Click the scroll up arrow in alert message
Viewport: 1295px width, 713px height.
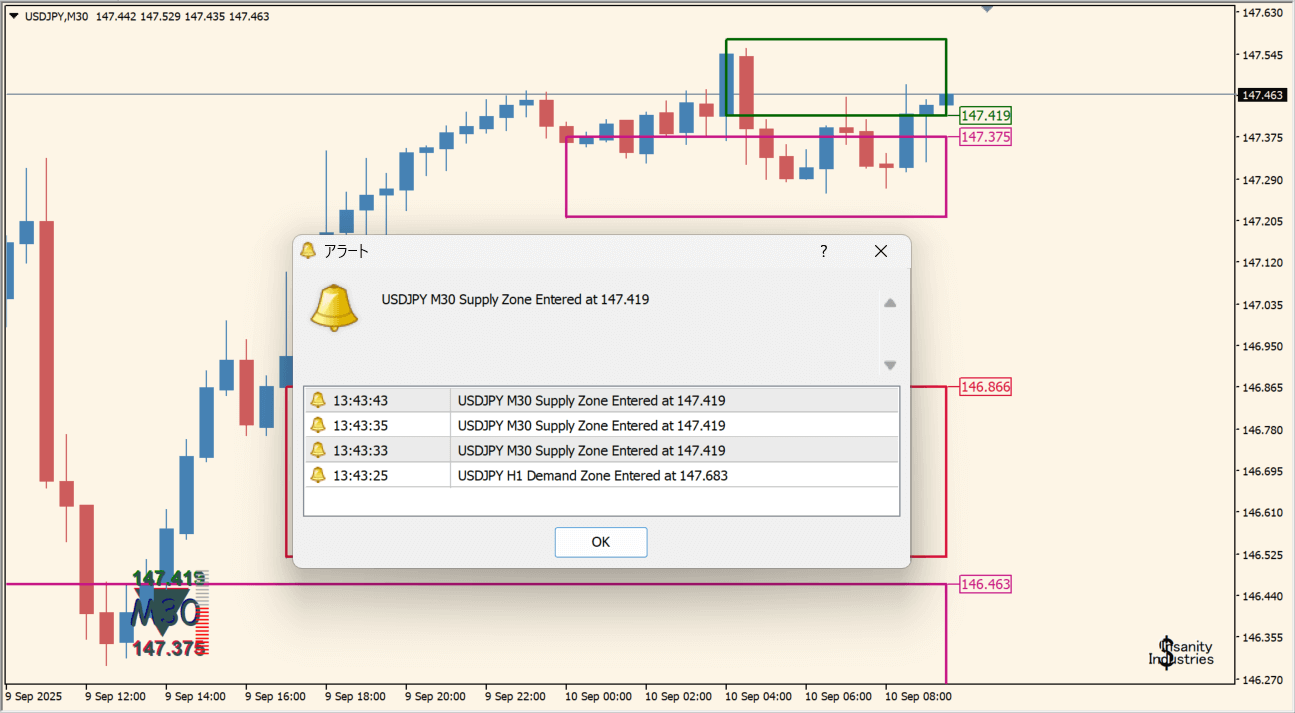889,303
